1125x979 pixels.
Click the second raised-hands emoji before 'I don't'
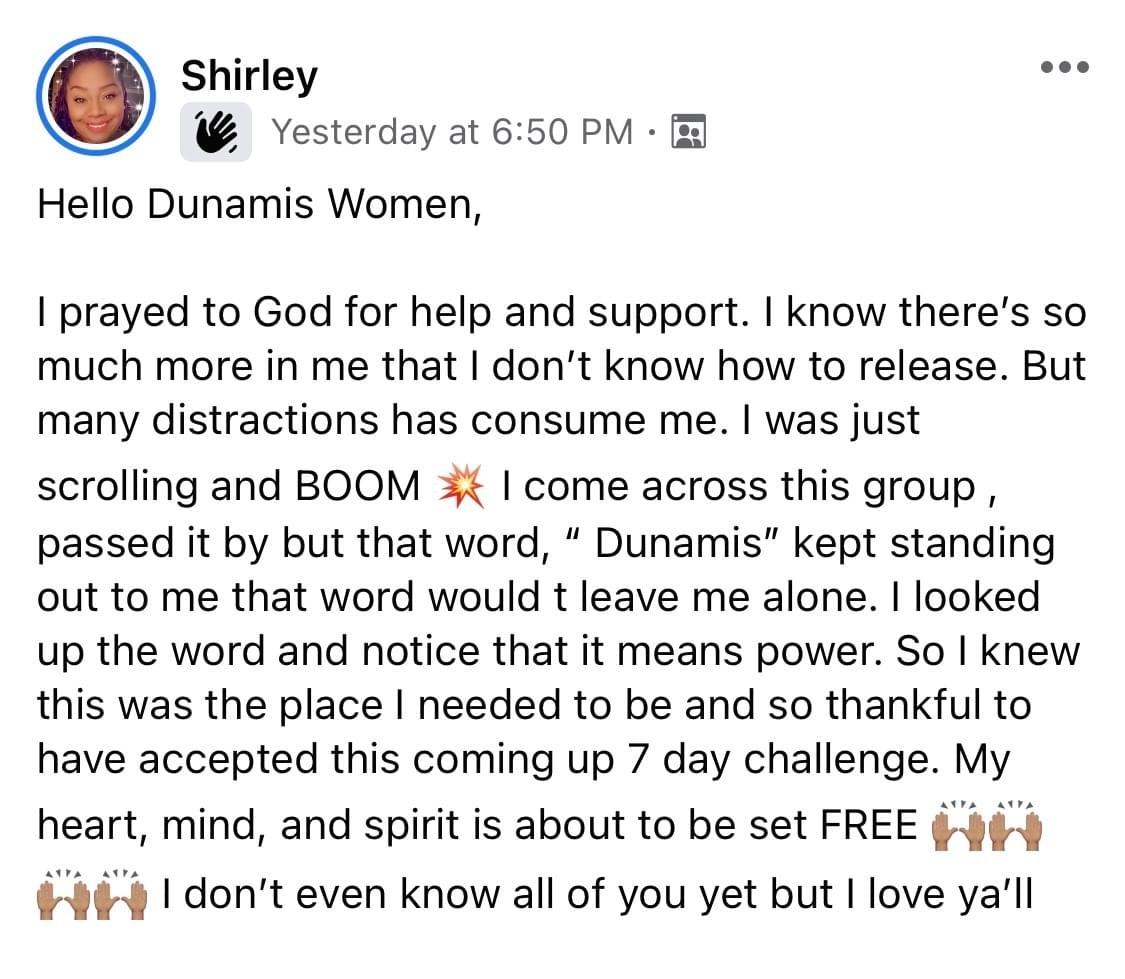(x=121, y=895)
